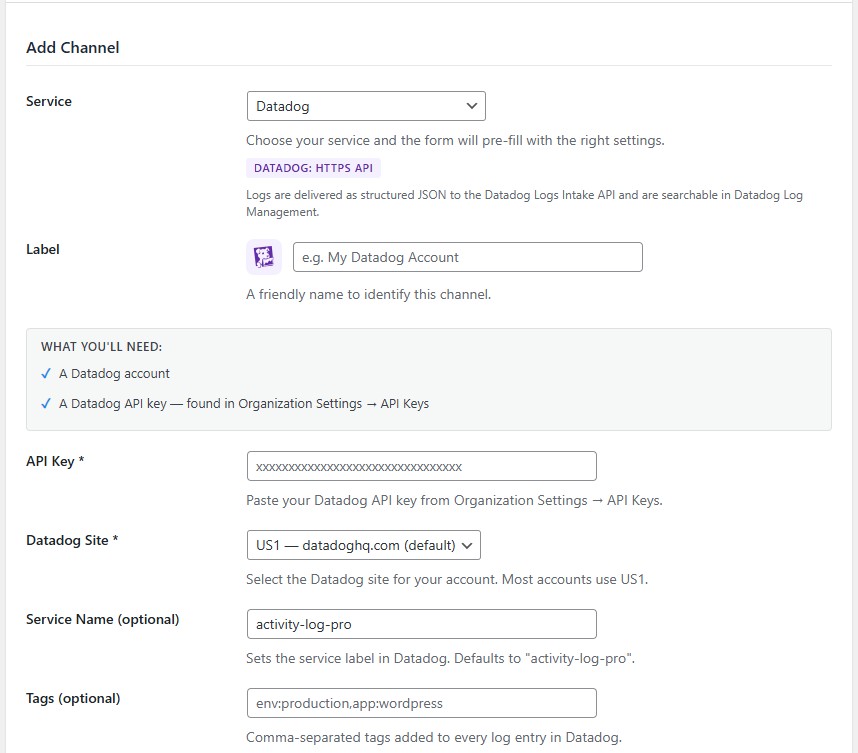This screenshot has height=753, width=858.
Task: Click 'Select the Datadog site for your account' hint
Action: pos(447,580)
